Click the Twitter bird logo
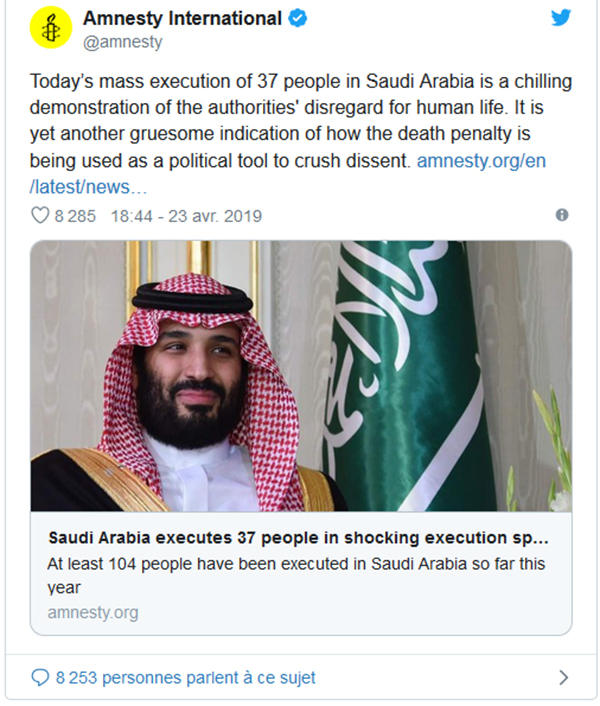Screen dimensions: 600x706 tap(561, 19)
